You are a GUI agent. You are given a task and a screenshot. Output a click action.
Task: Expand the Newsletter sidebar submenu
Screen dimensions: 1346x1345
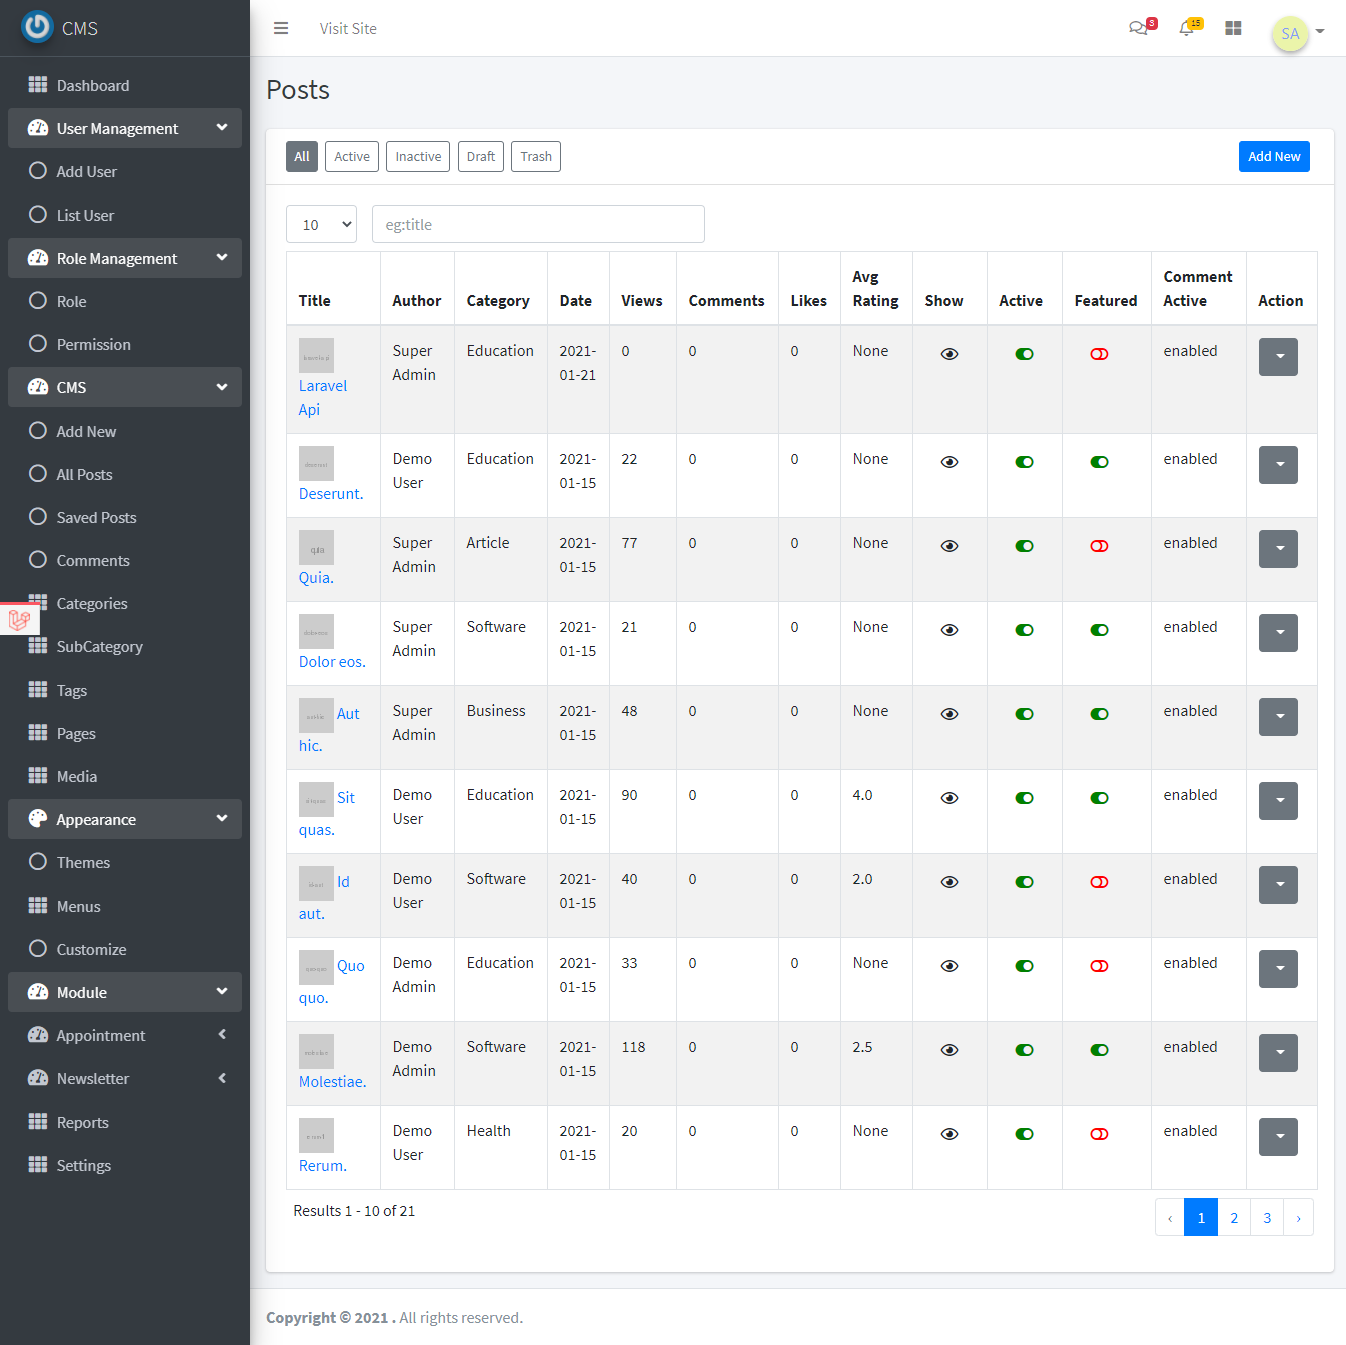125,1078
